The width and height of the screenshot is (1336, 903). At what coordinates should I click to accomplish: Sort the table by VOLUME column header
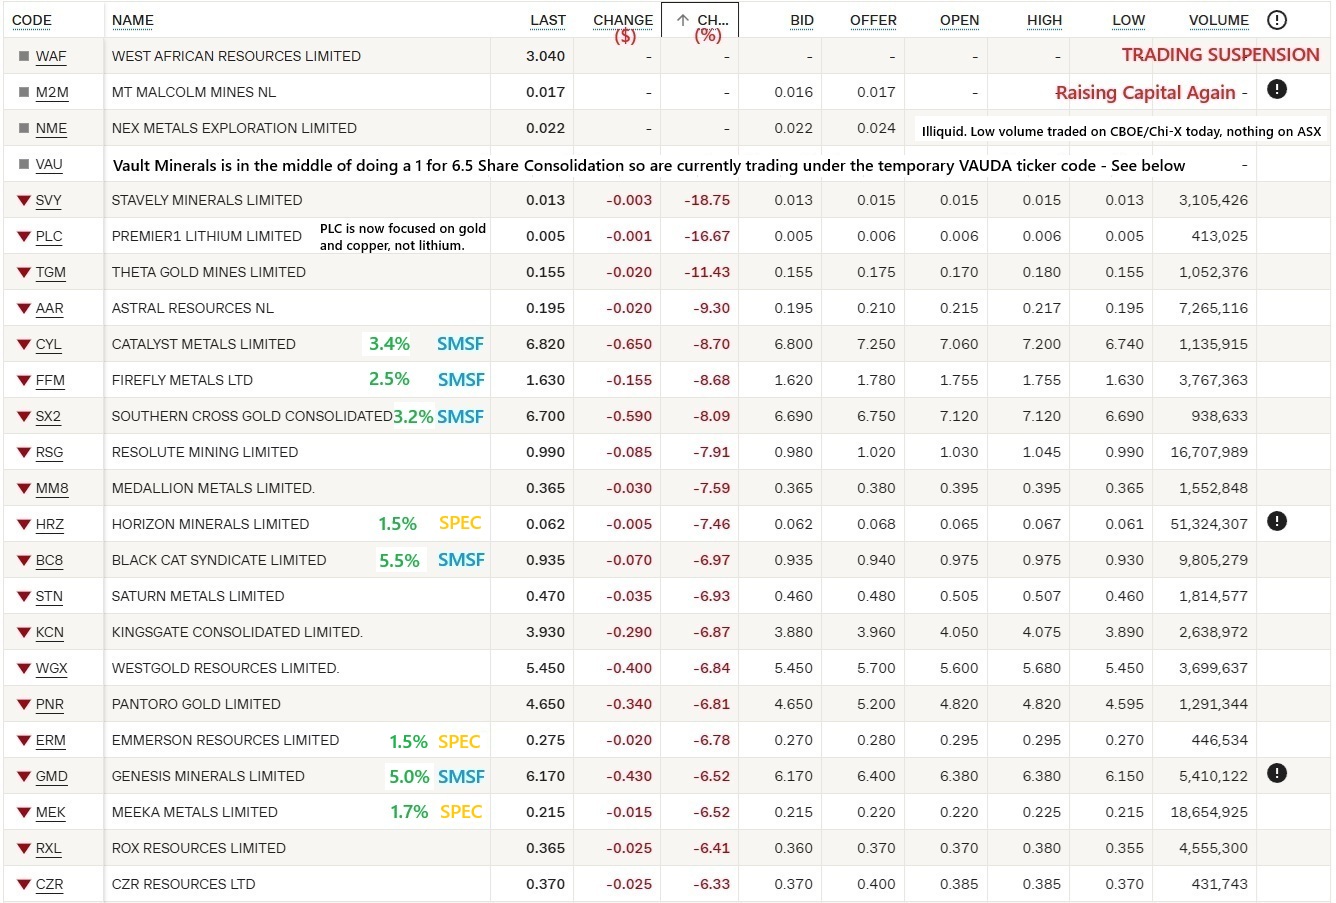(x=1218, y=20)
